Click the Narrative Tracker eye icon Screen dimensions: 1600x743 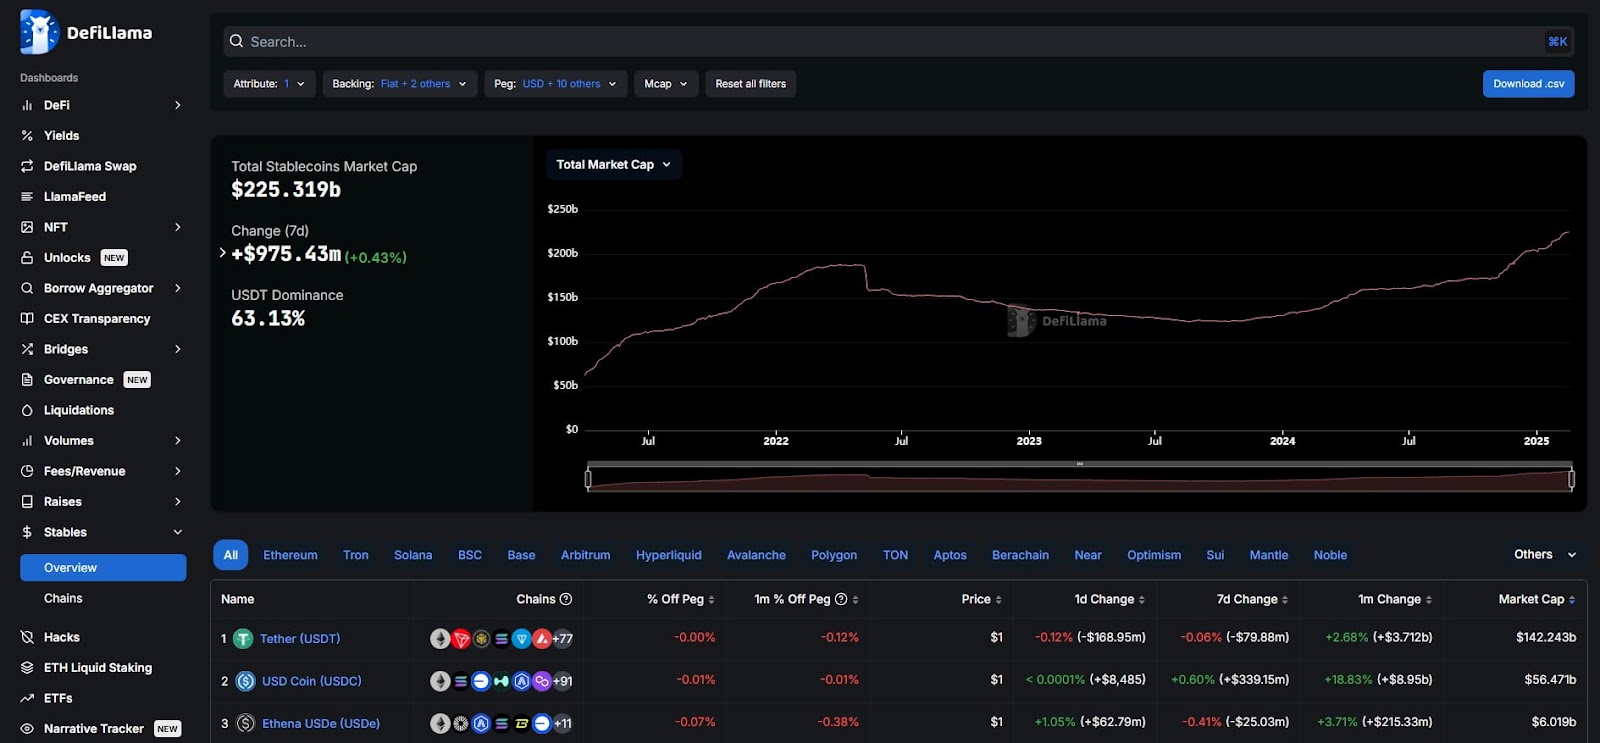pyautogui.click(x=27, y=729)
